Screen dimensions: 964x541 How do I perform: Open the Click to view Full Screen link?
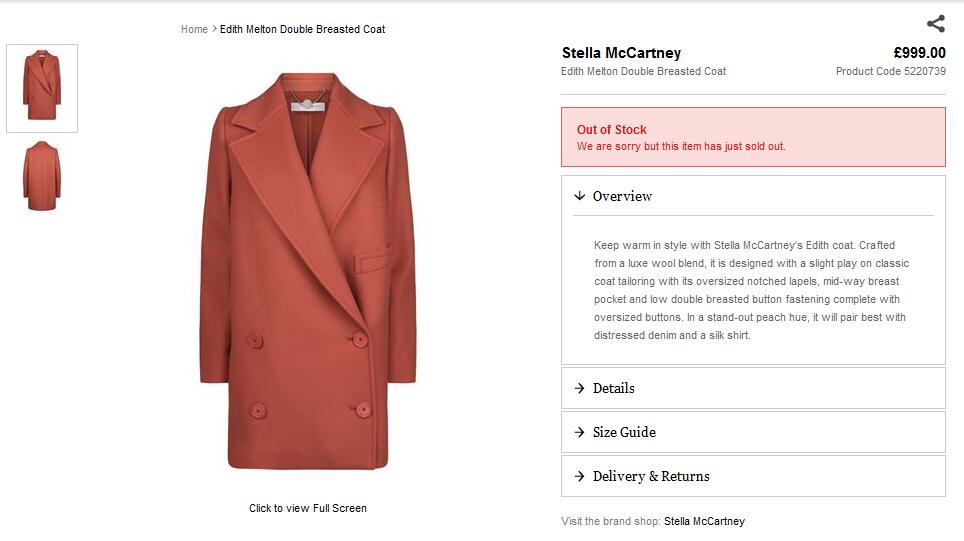click(308, 508)
